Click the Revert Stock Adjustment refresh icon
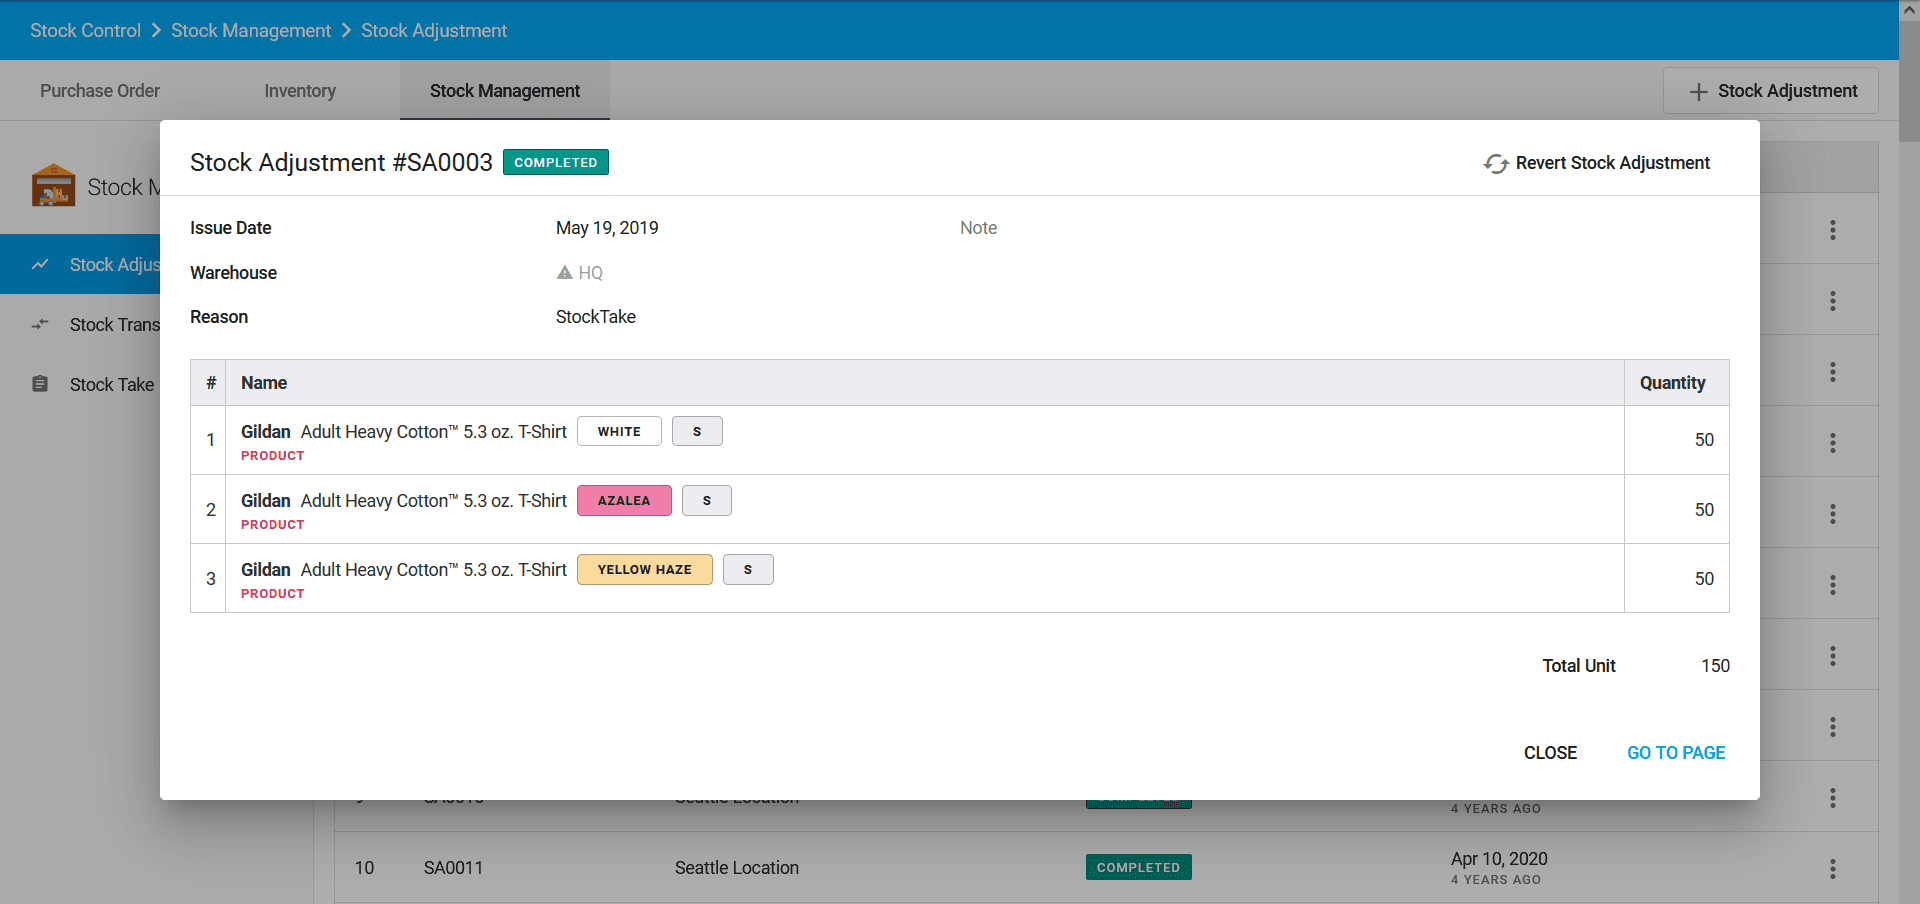The image size is (1920, 904). [x=1495, y=163]
